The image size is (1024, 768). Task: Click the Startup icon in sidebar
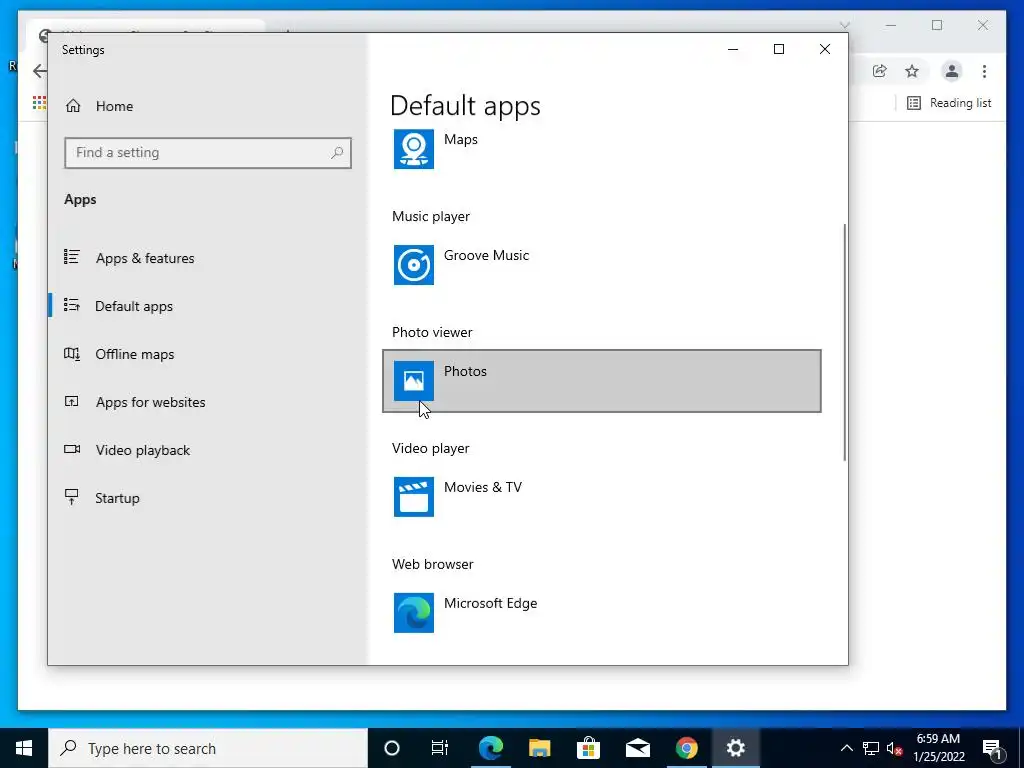tap(72, 497)
